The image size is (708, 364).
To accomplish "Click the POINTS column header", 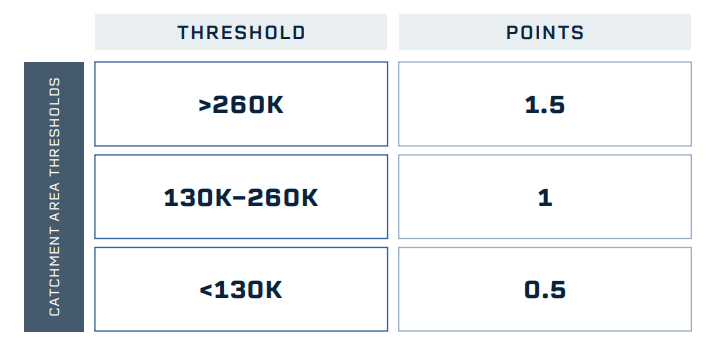I will pyautogui.click(x=545, y=32).
